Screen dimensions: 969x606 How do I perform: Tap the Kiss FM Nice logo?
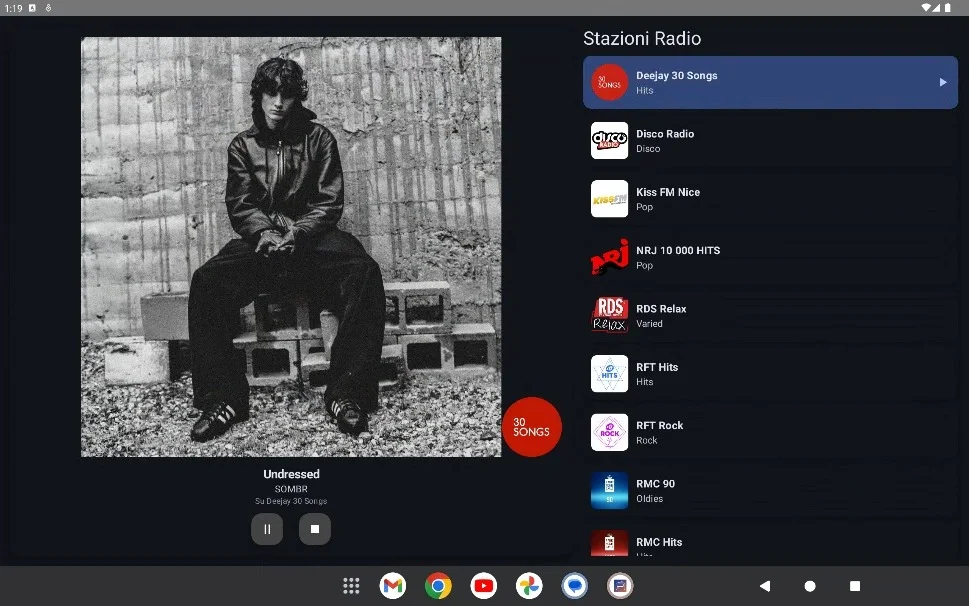609,199
